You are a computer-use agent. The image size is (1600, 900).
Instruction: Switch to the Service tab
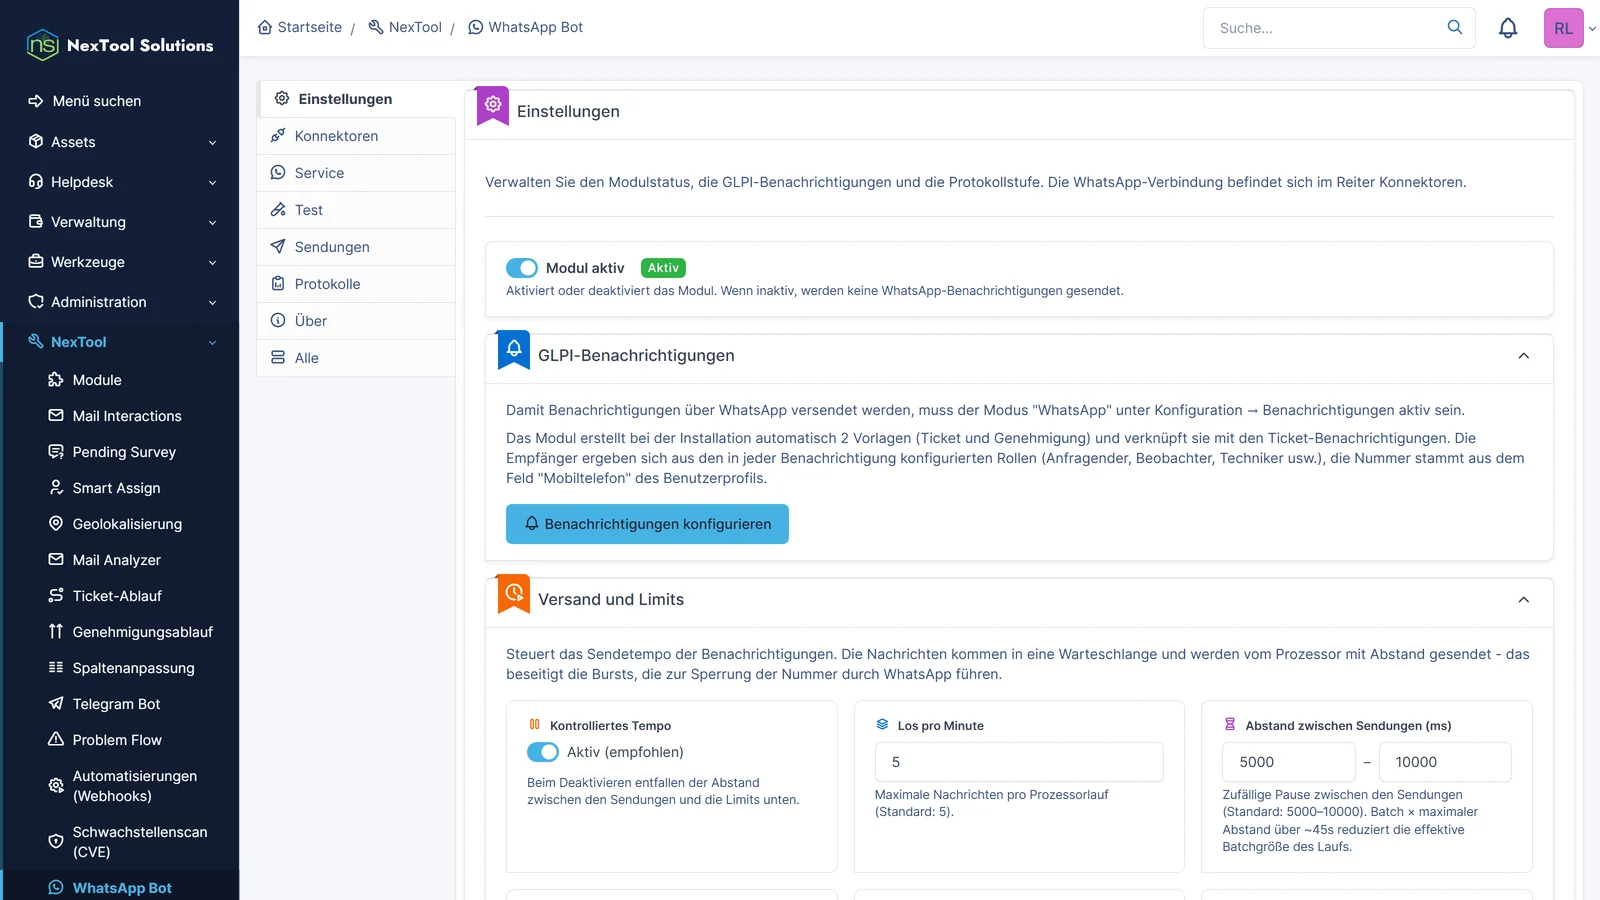click(x=356, y=173)
